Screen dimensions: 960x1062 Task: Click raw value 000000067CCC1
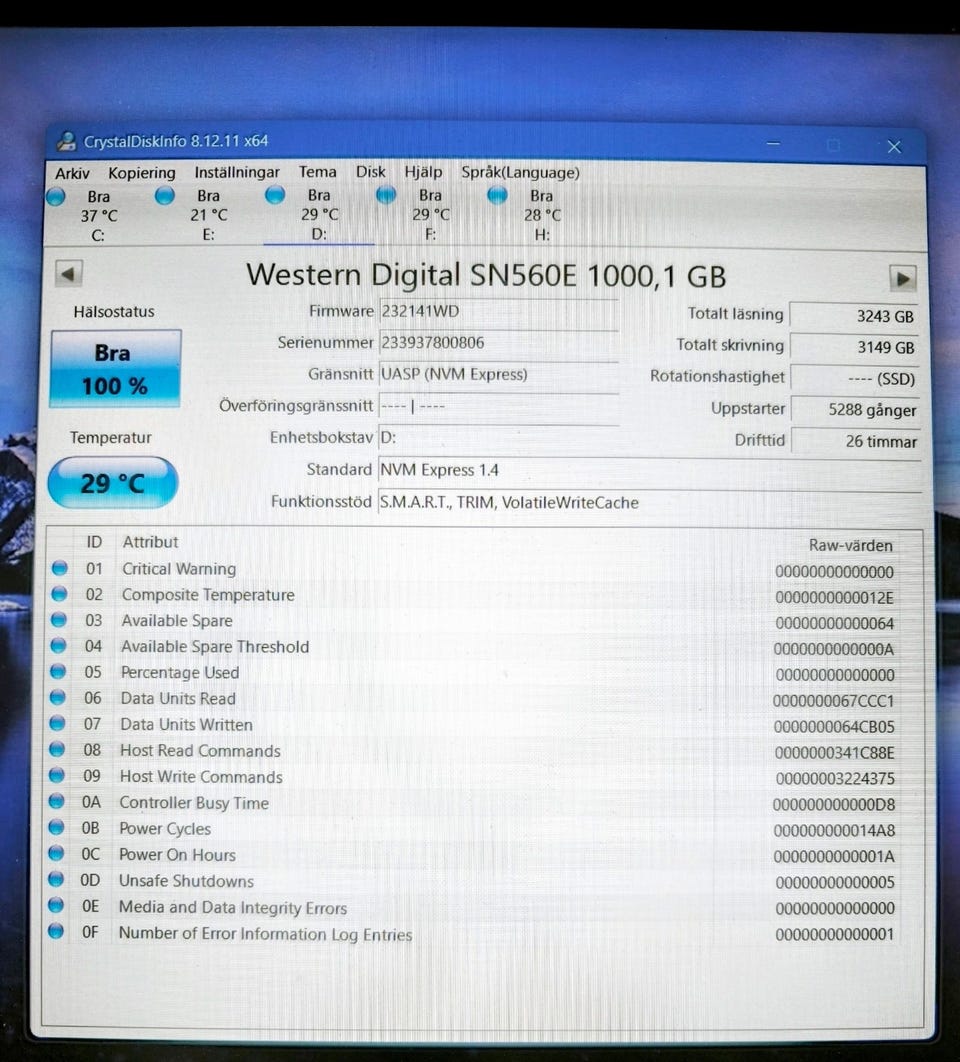click(833, 701)
